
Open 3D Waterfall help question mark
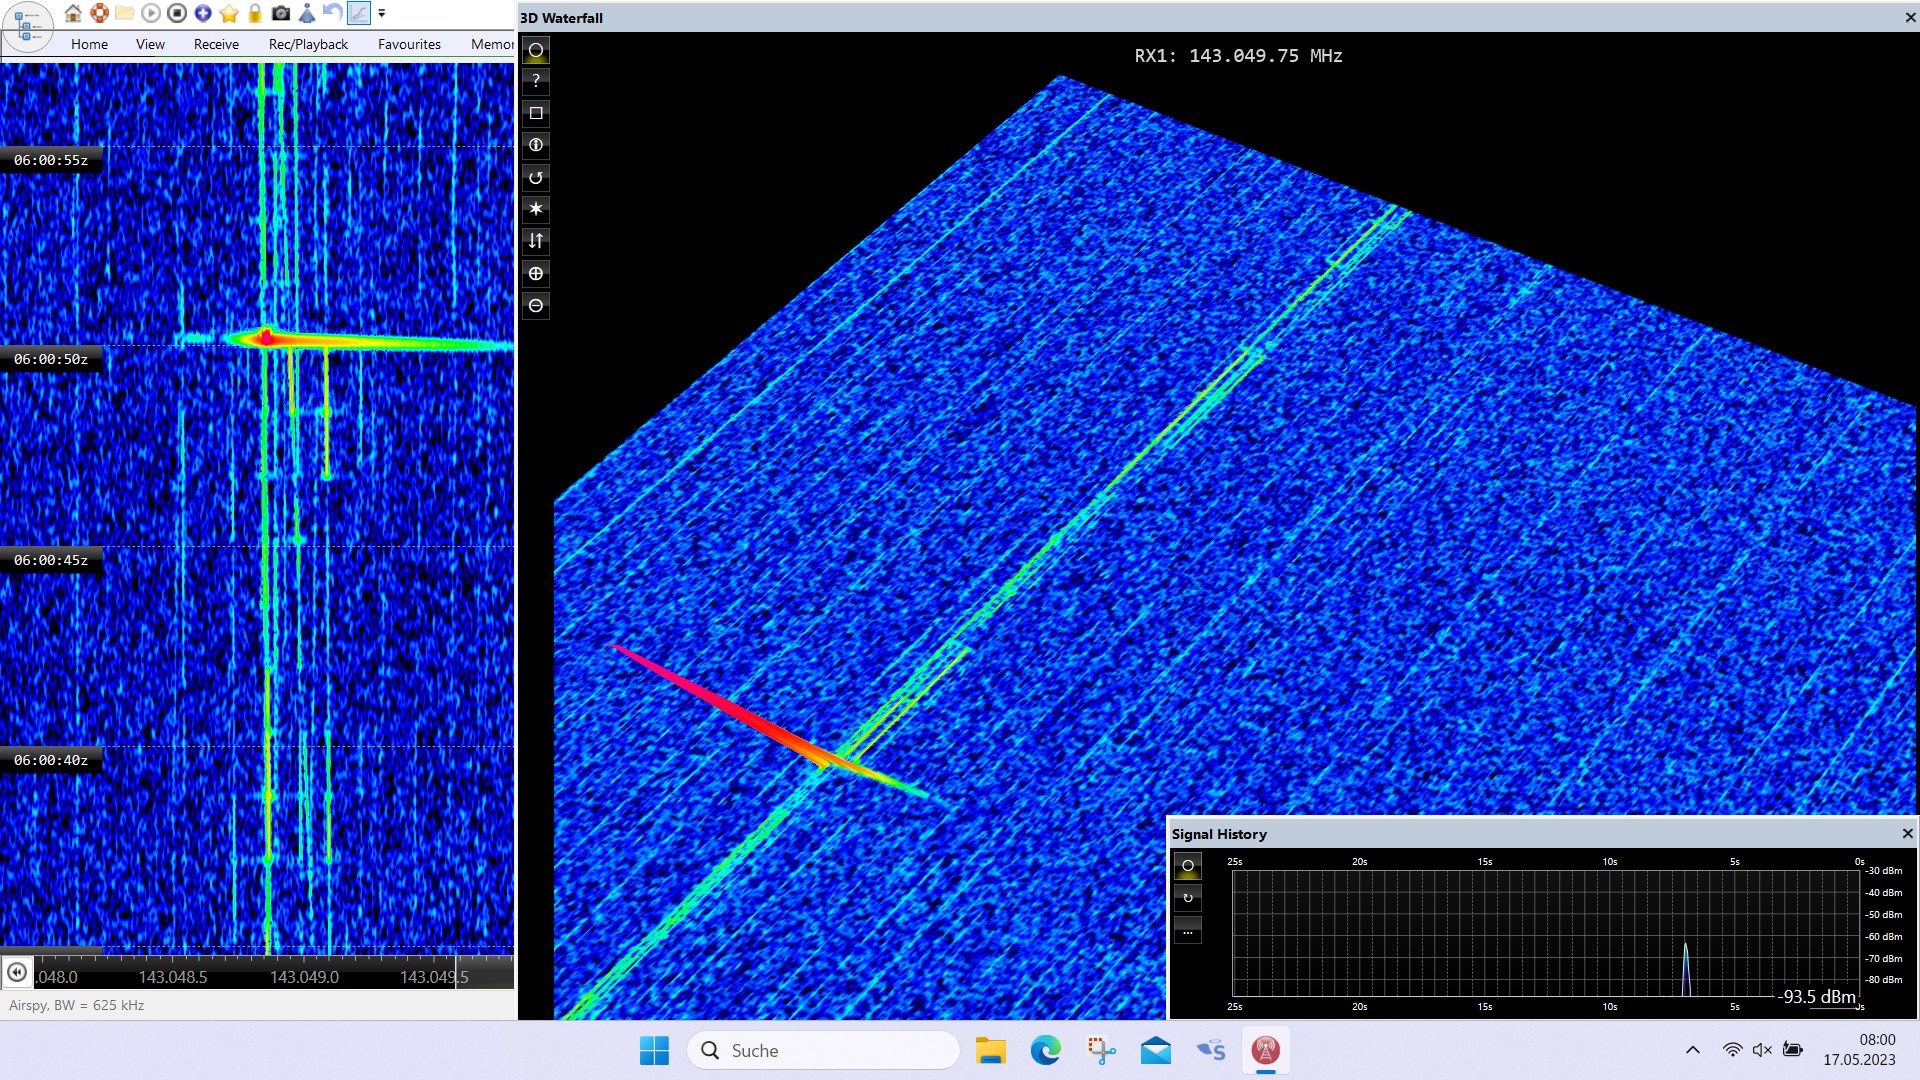tap(536, 81)
